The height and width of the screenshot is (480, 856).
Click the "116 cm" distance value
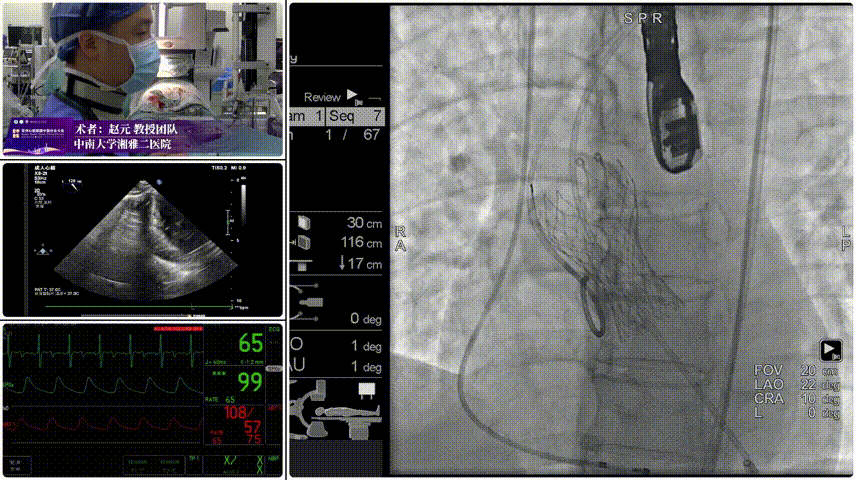point(361,242)
